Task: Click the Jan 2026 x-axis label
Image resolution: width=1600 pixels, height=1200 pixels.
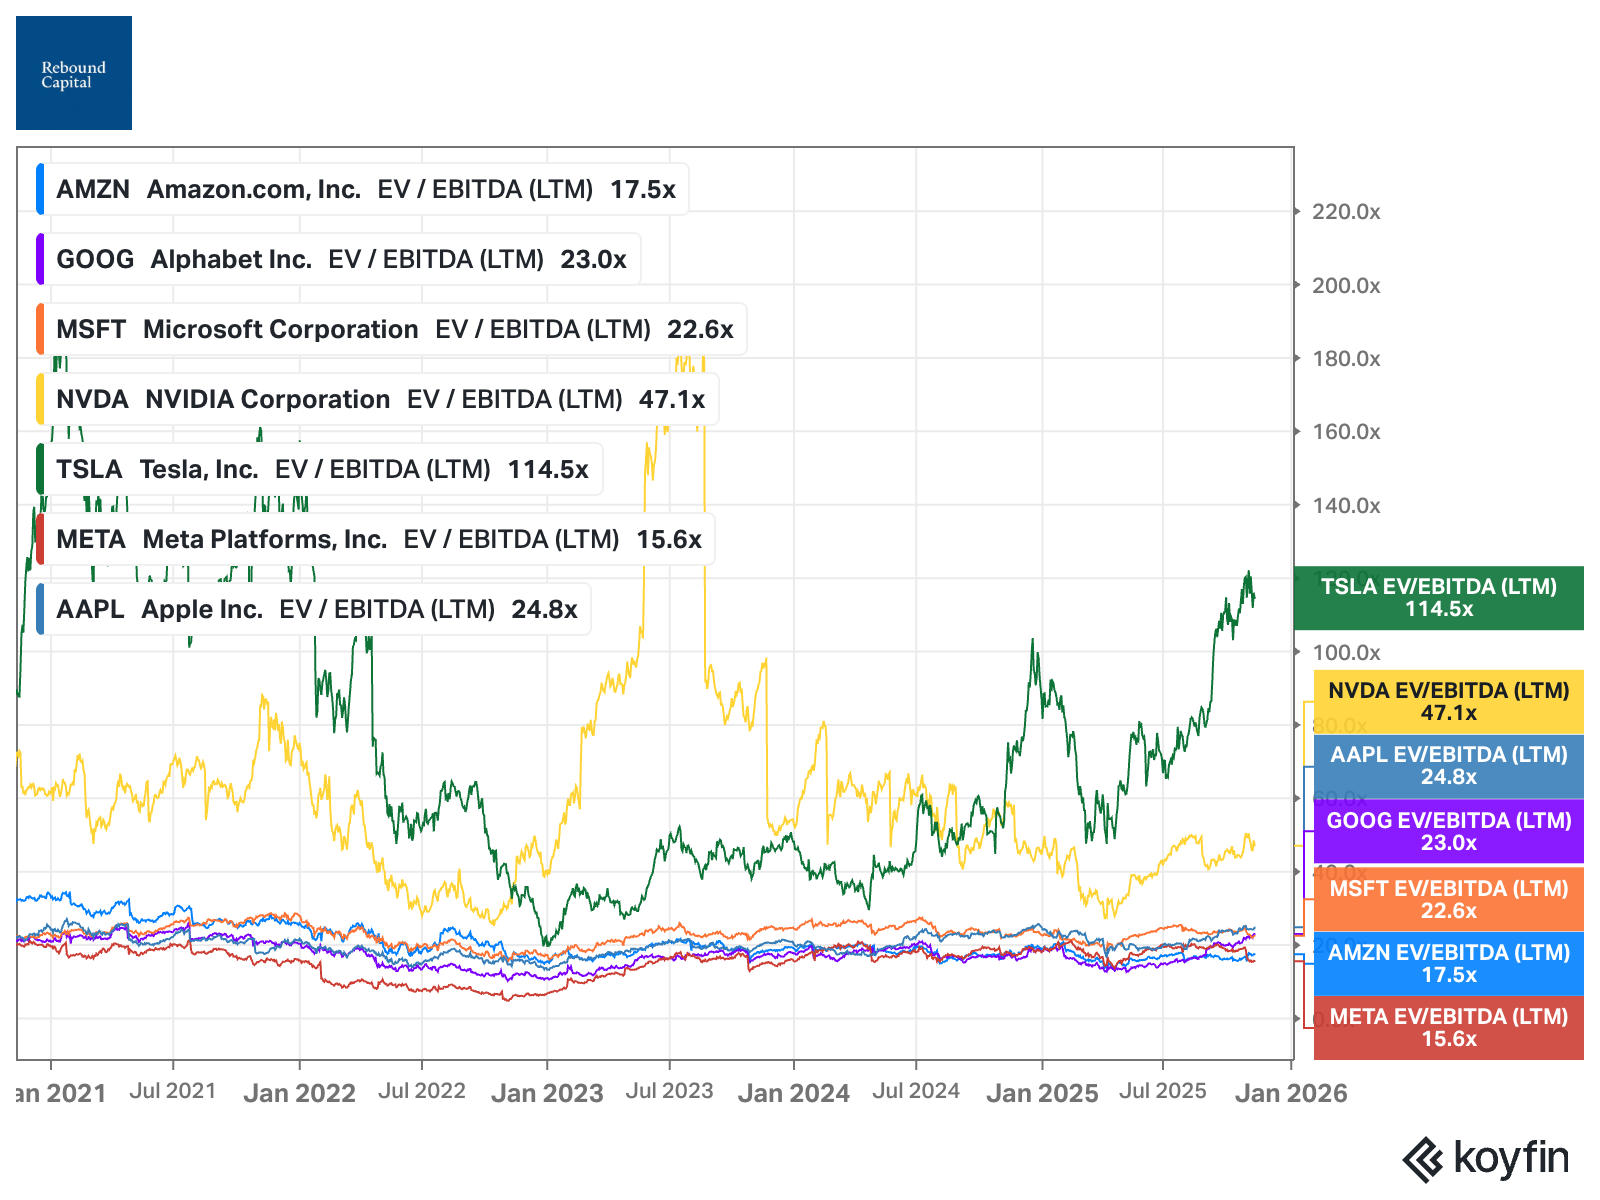Action: tap(1291, 1093)
